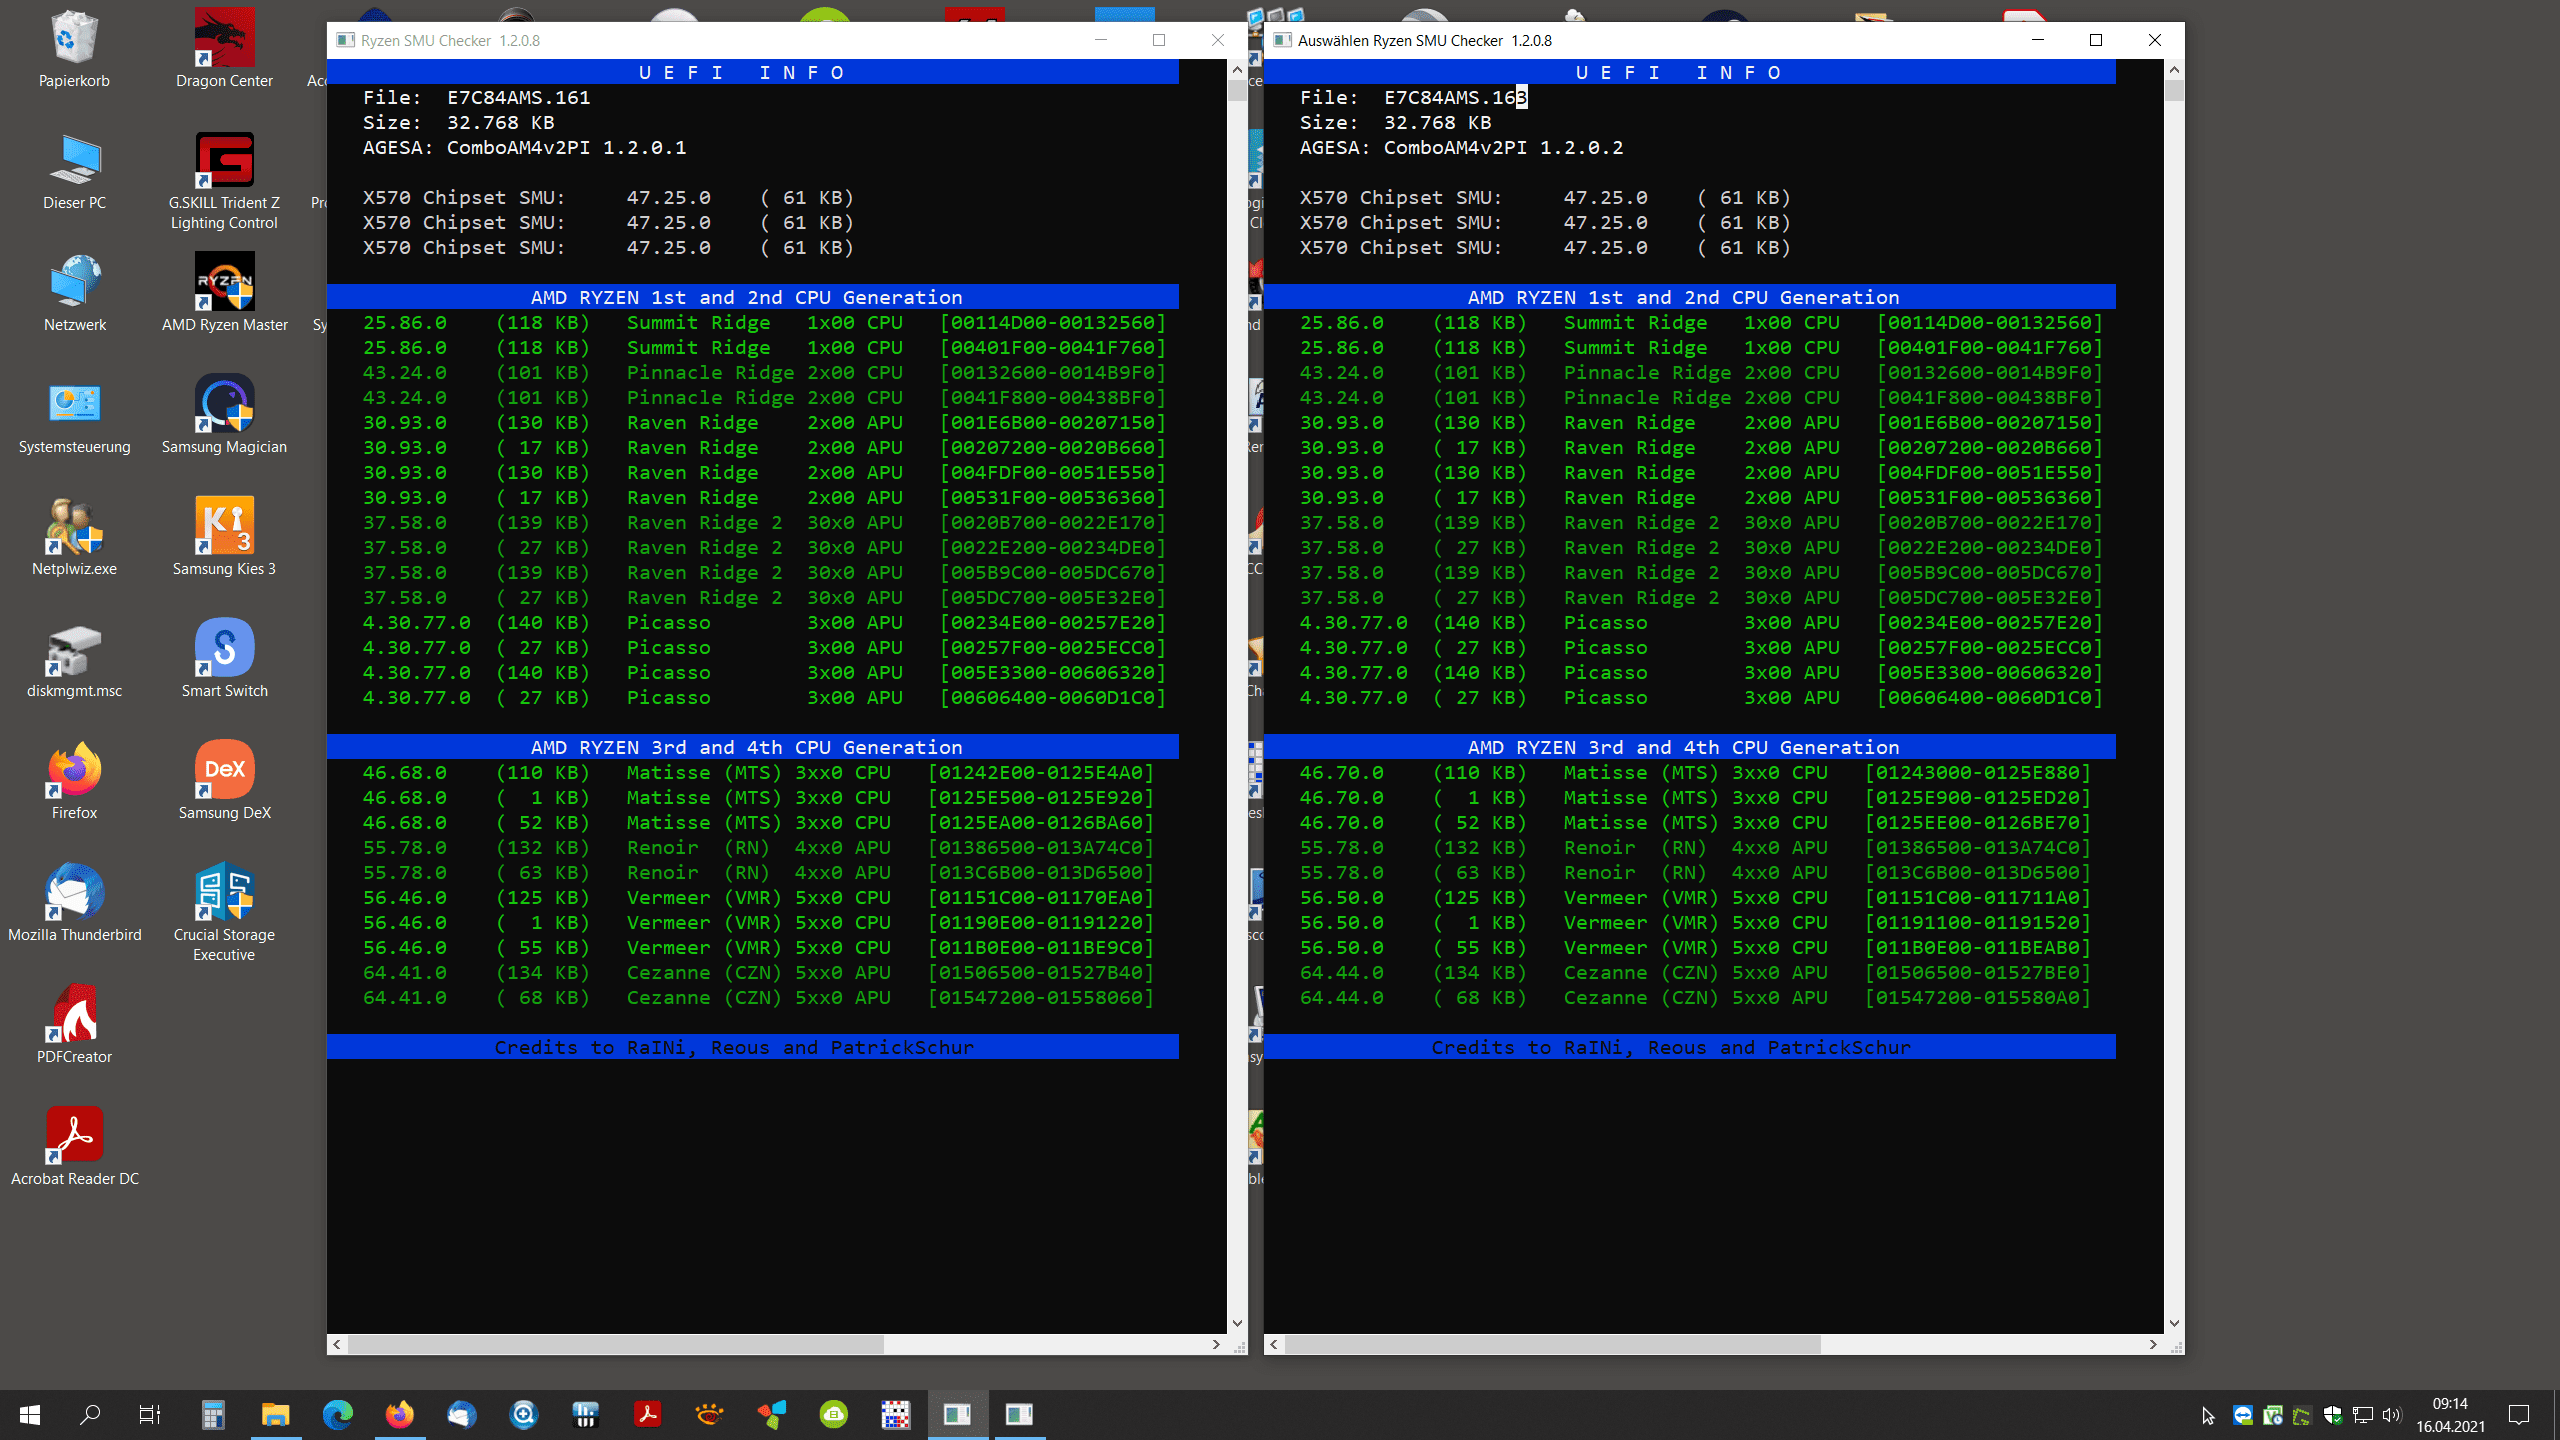Open the Netzwerk desktop icon
Viewport: 2560px width, 1440px height.
pos(74,294)
